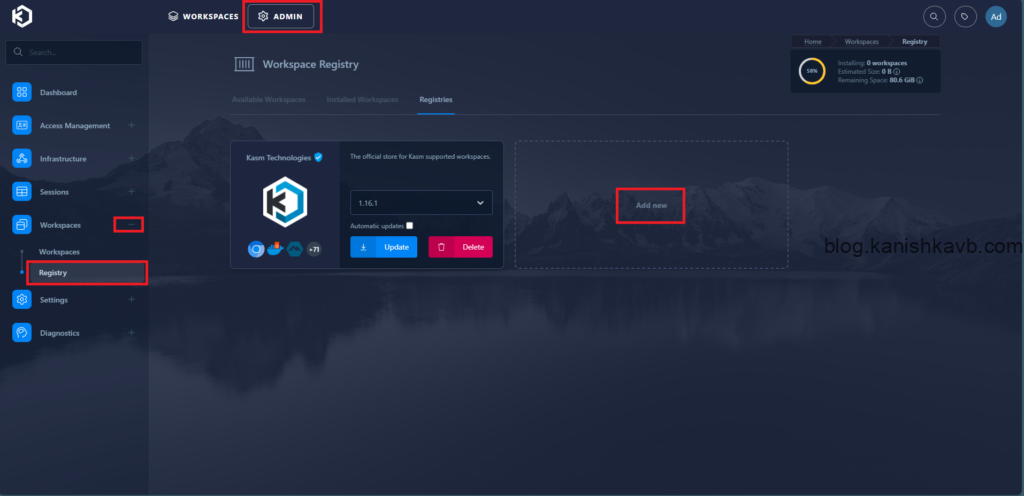
Task: Expand the Settings sidebar section
Action: (131, 299)
